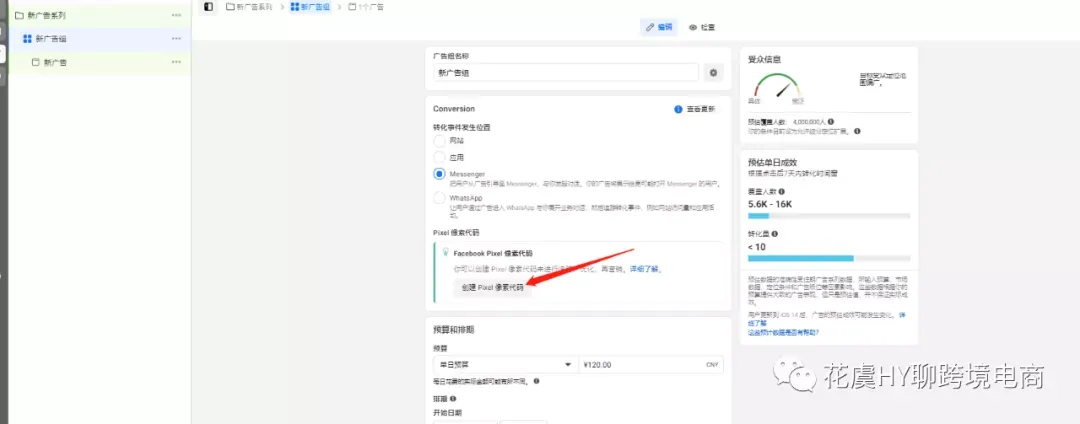Open more options for 新广告 in sidebar
This screenshot has height=424, width=1080.
177,62
